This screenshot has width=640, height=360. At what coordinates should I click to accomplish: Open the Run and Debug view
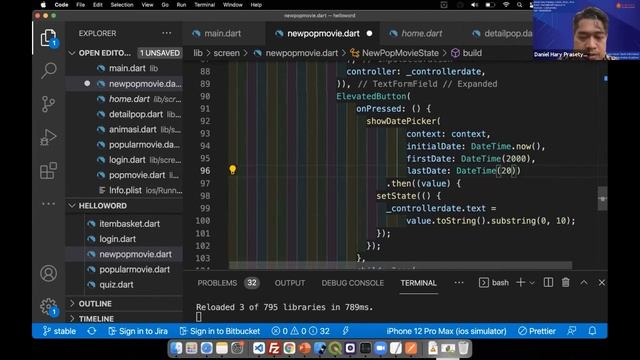49,137
